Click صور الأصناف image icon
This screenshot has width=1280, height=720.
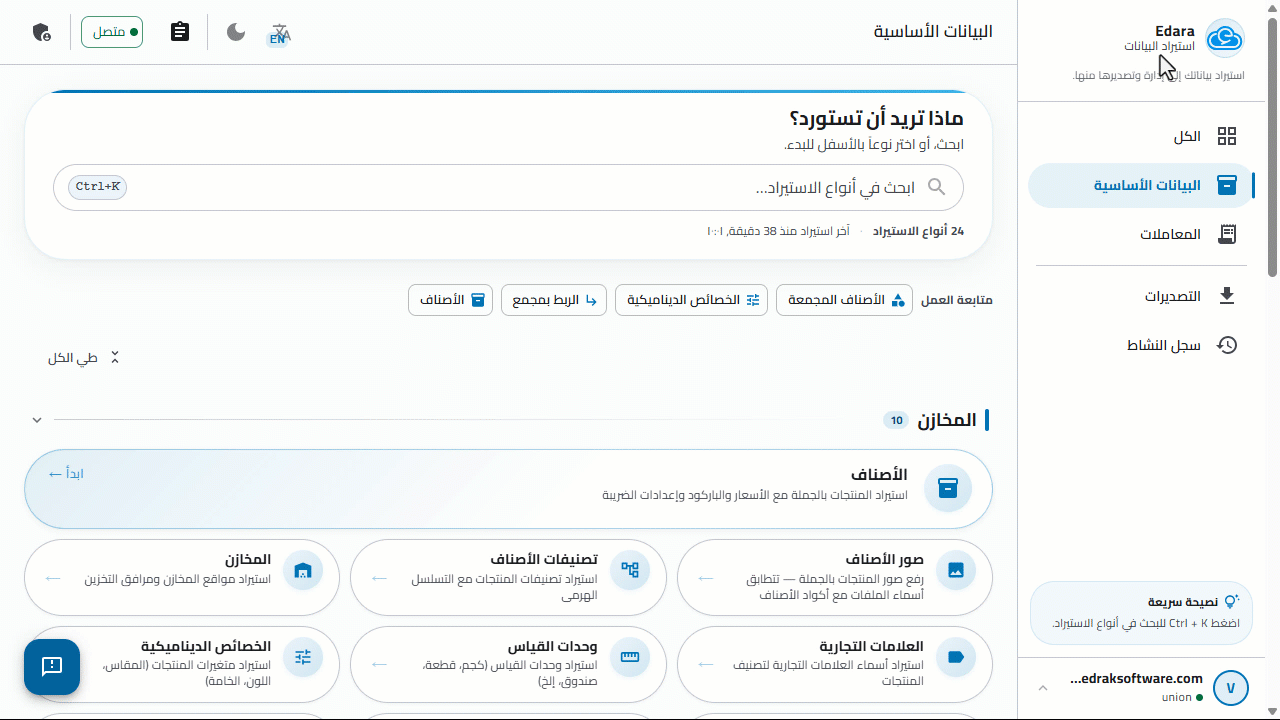956,571
